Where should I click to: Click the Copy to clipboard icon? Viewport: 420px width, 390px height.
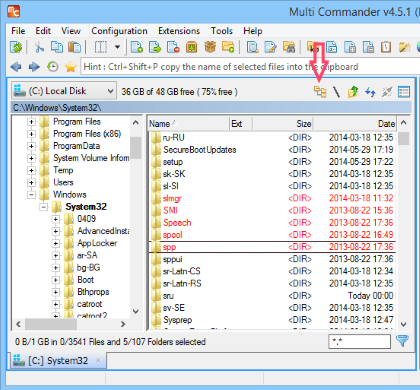[57, 47]
